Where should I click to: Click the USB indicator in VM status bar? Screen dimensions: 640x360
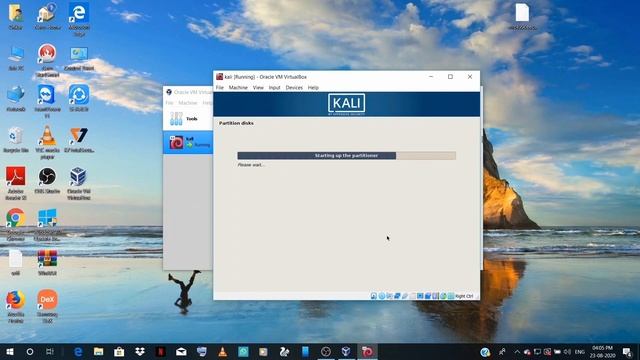405,296
